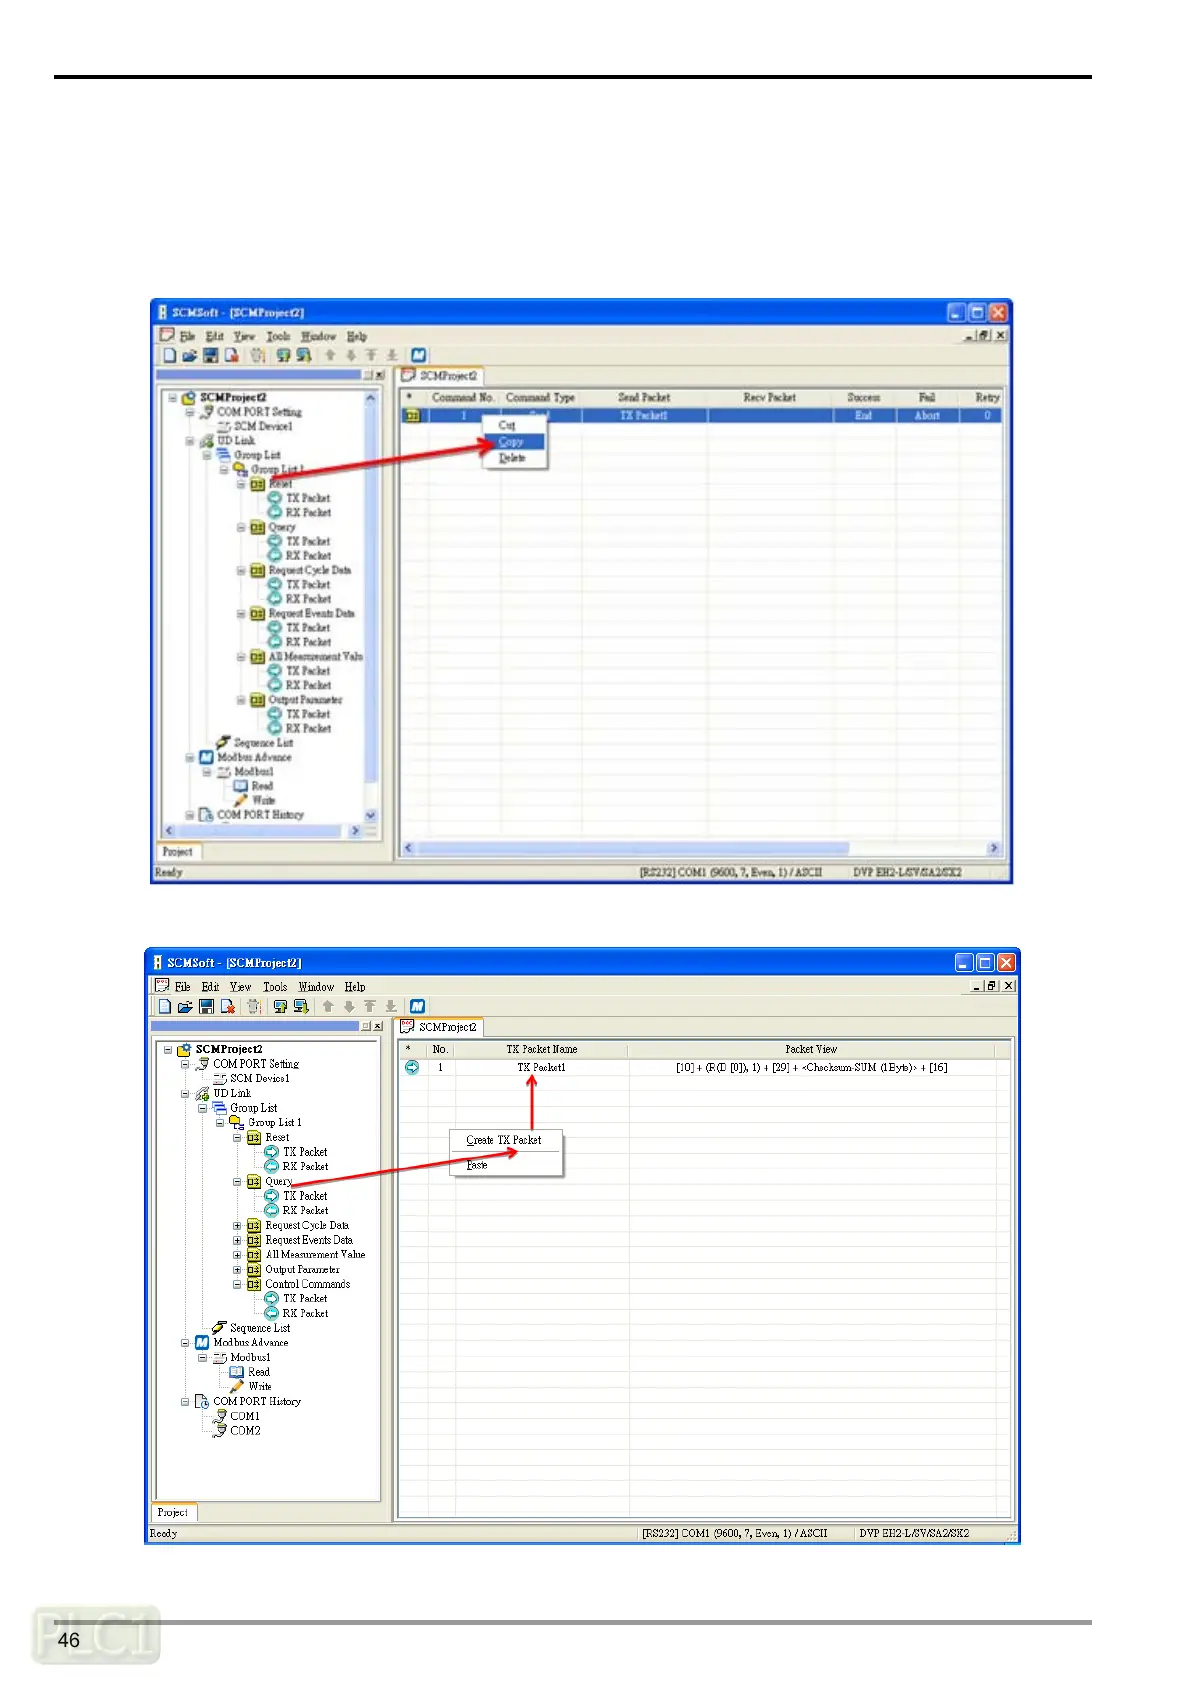Click Sequence List pencil icon in lower tree
The width and height of the screenshot is (1190, 1684).
pos(219,1328)
